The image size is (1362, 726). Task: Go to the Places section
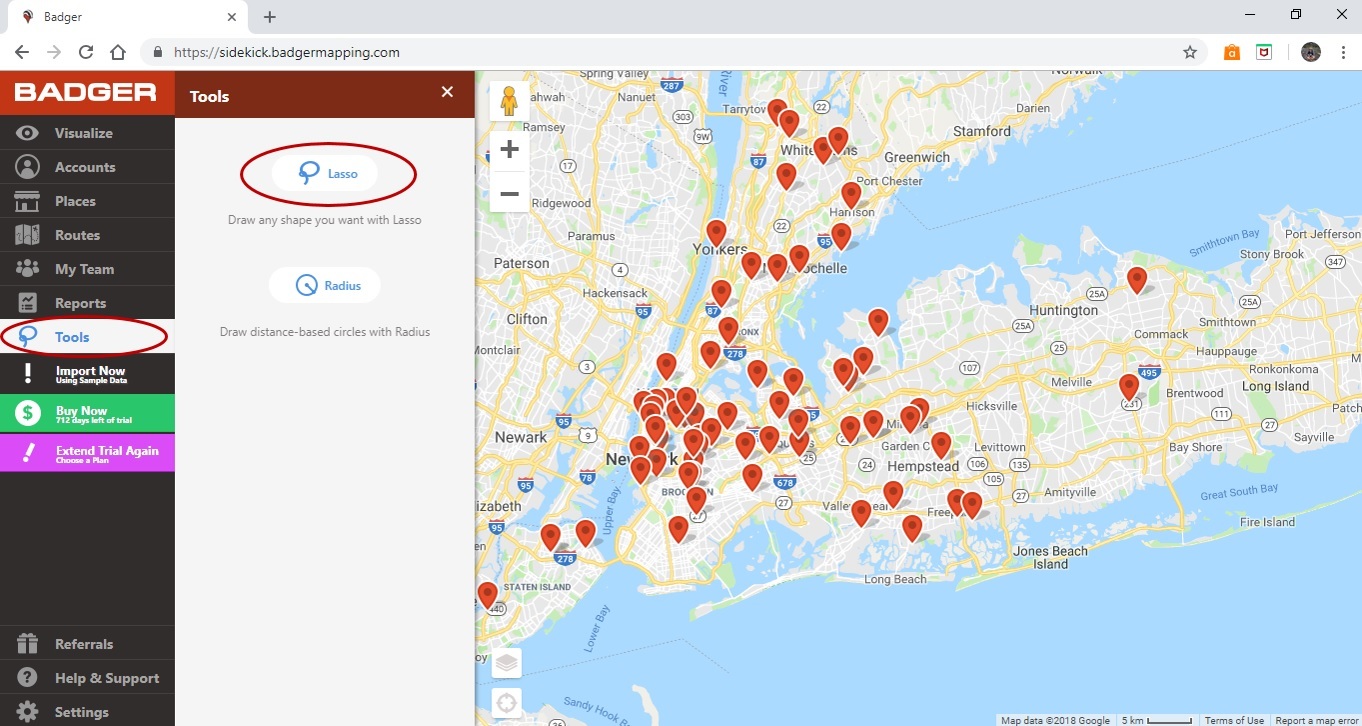point(87,201)
